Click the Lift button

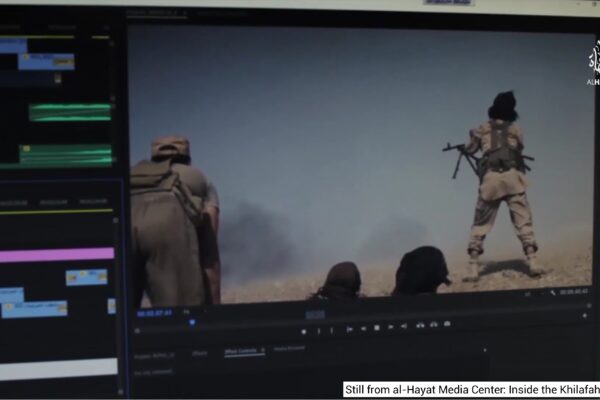coord(420,325)
